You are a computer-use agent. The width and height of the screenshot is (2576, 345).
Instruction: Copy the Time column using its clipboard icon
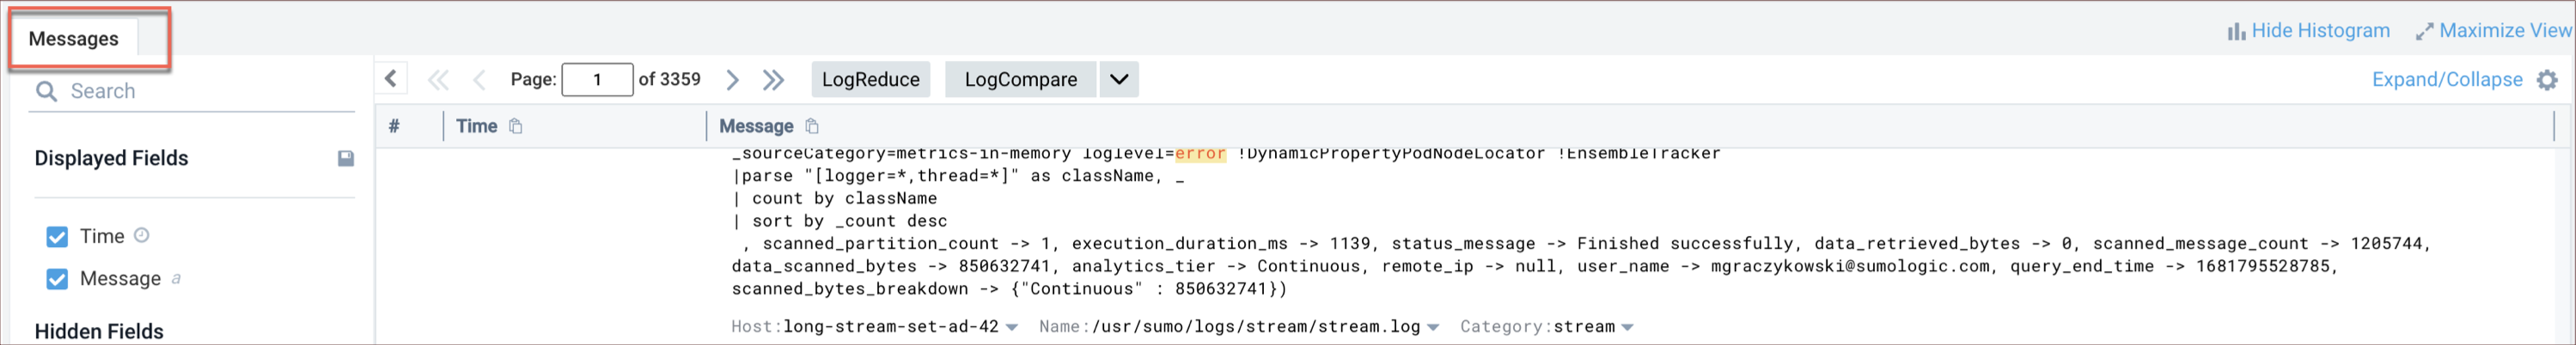pos(516,126)
